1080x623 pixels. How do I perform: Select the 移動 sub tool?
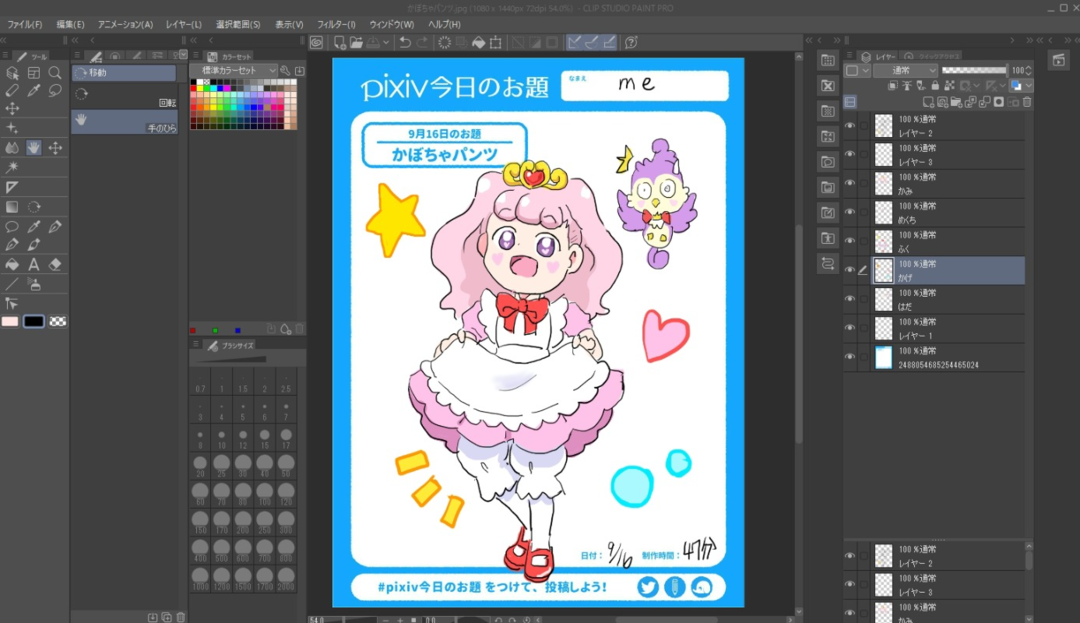(124, 73)
